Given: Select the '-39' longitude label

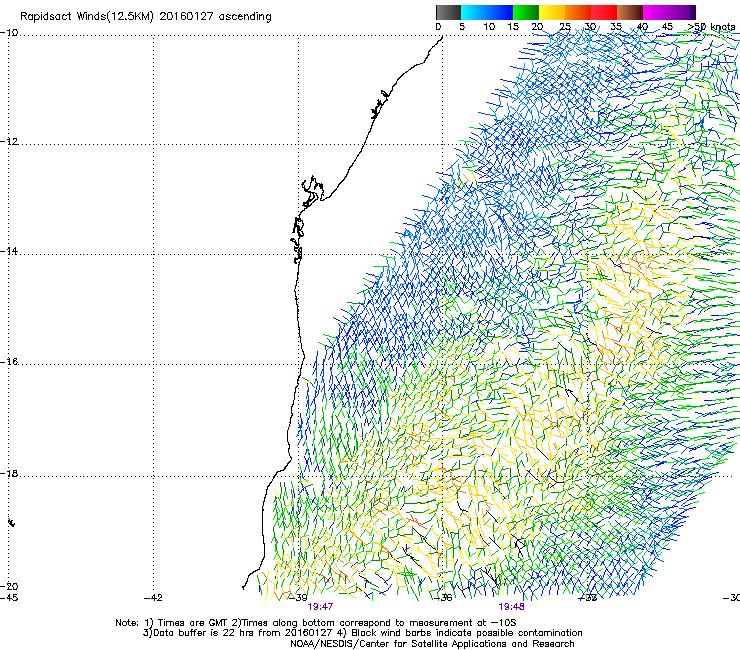Looking at the screenshot, I should click(x=298, y=598).
